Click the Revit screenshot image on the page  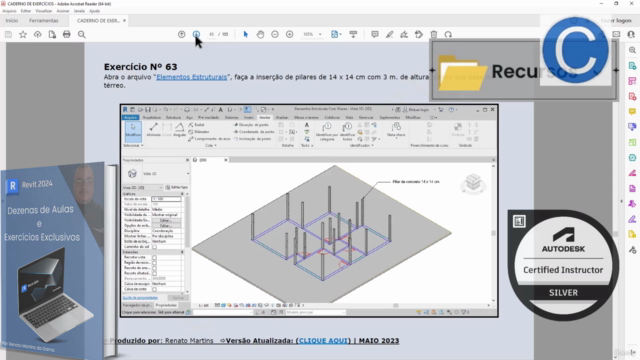click(309, 210)
